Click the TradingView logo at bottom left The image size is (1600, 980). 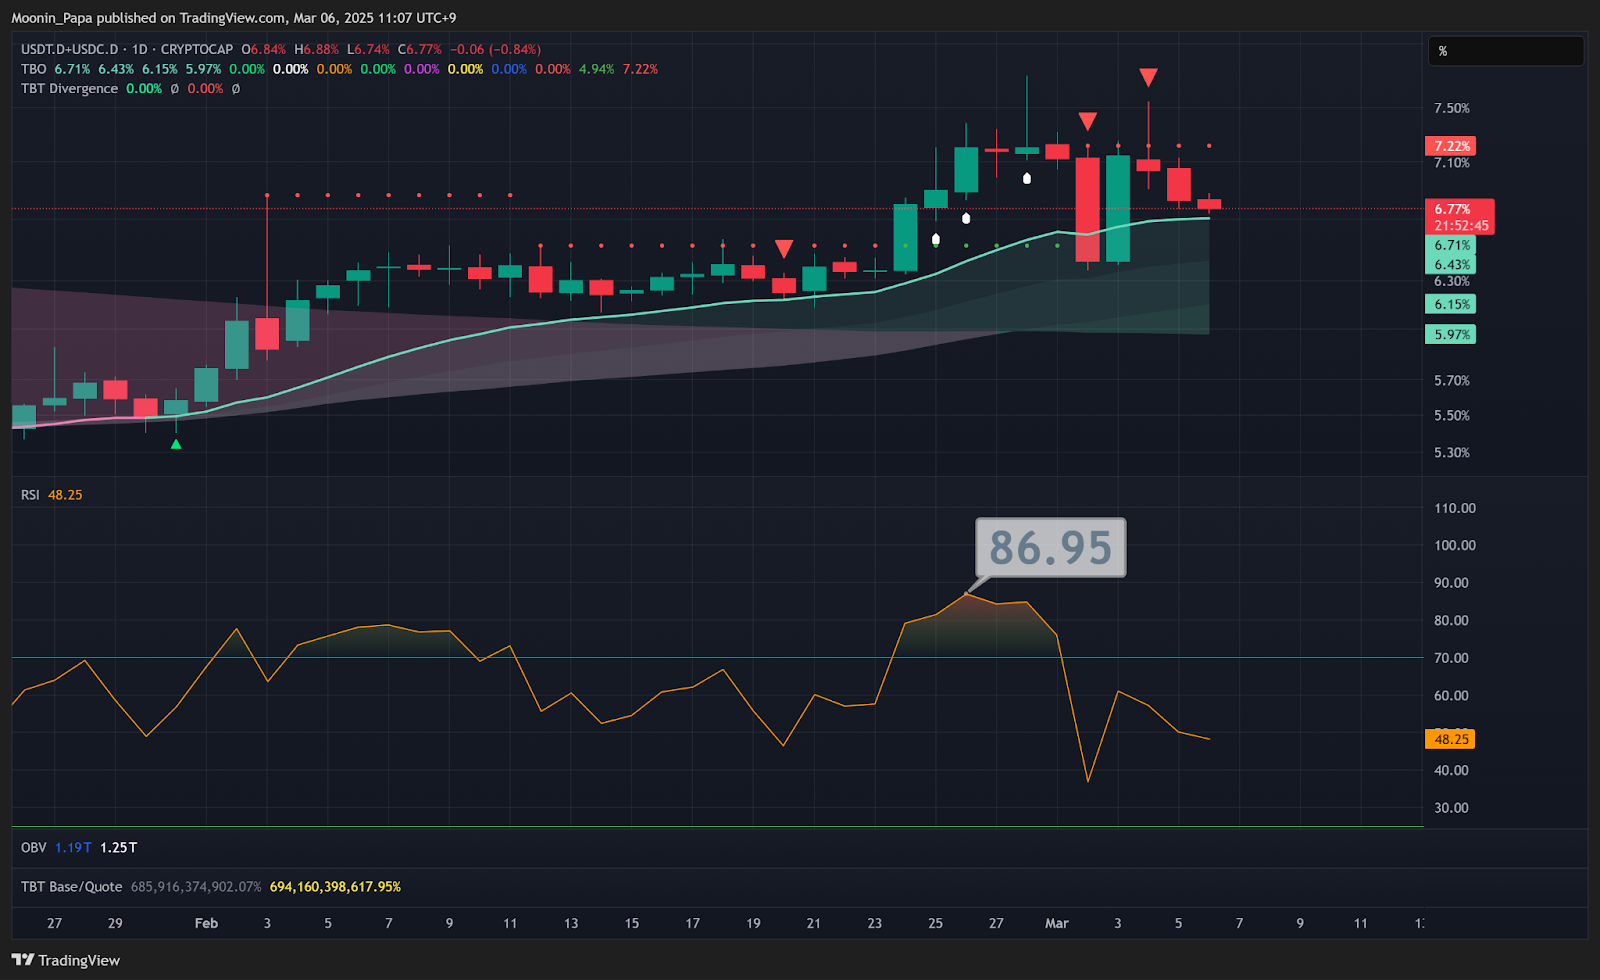point(66,960)
